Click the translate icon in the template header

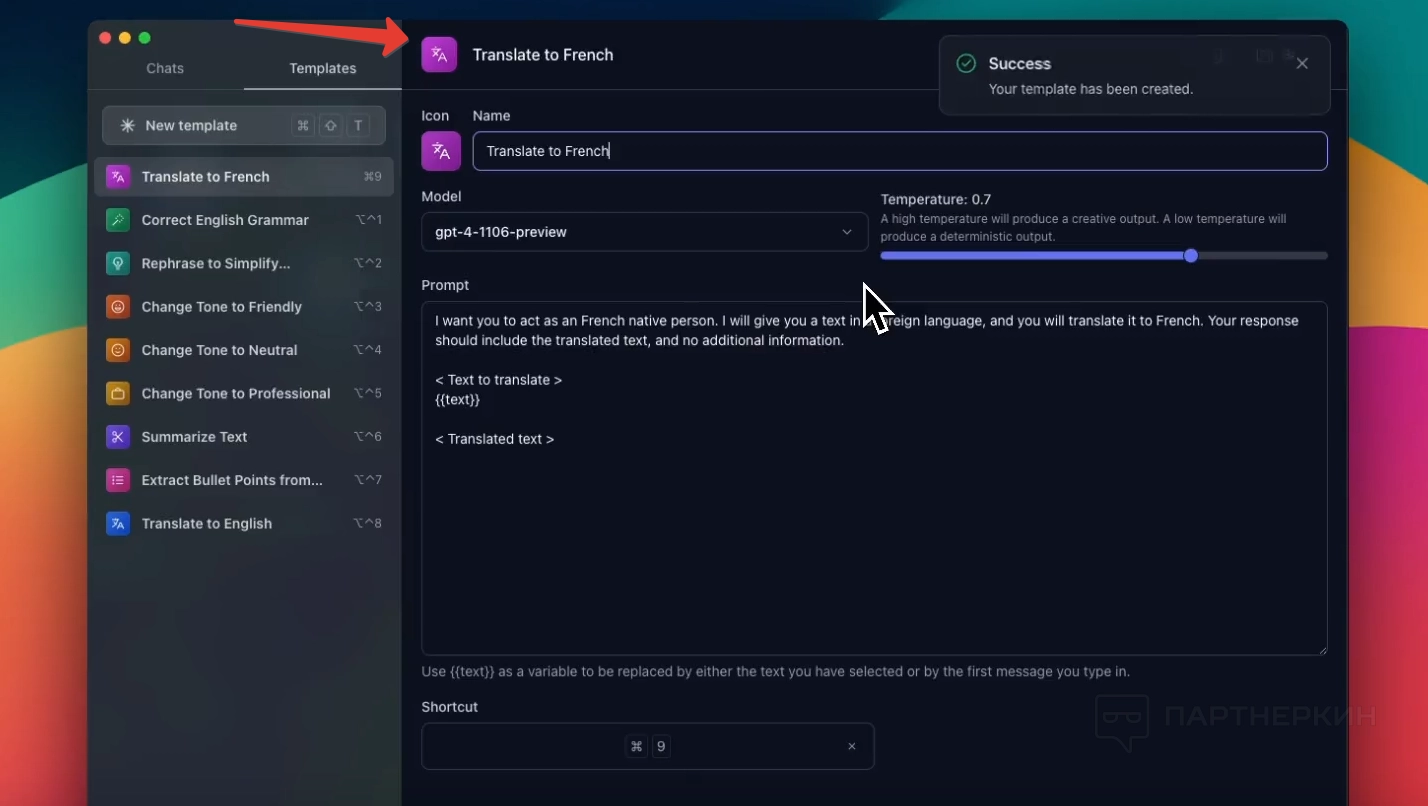[439, 55]
